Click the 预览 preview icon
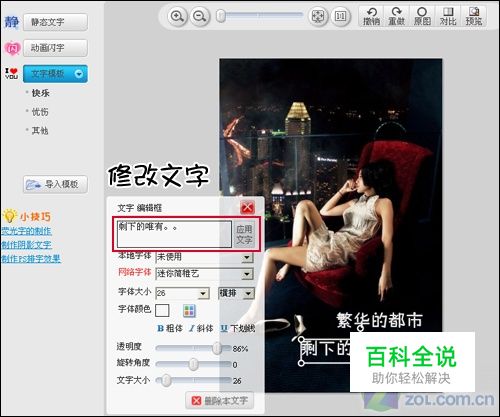Viewport: 500px width, 417px height. (474, 16)
